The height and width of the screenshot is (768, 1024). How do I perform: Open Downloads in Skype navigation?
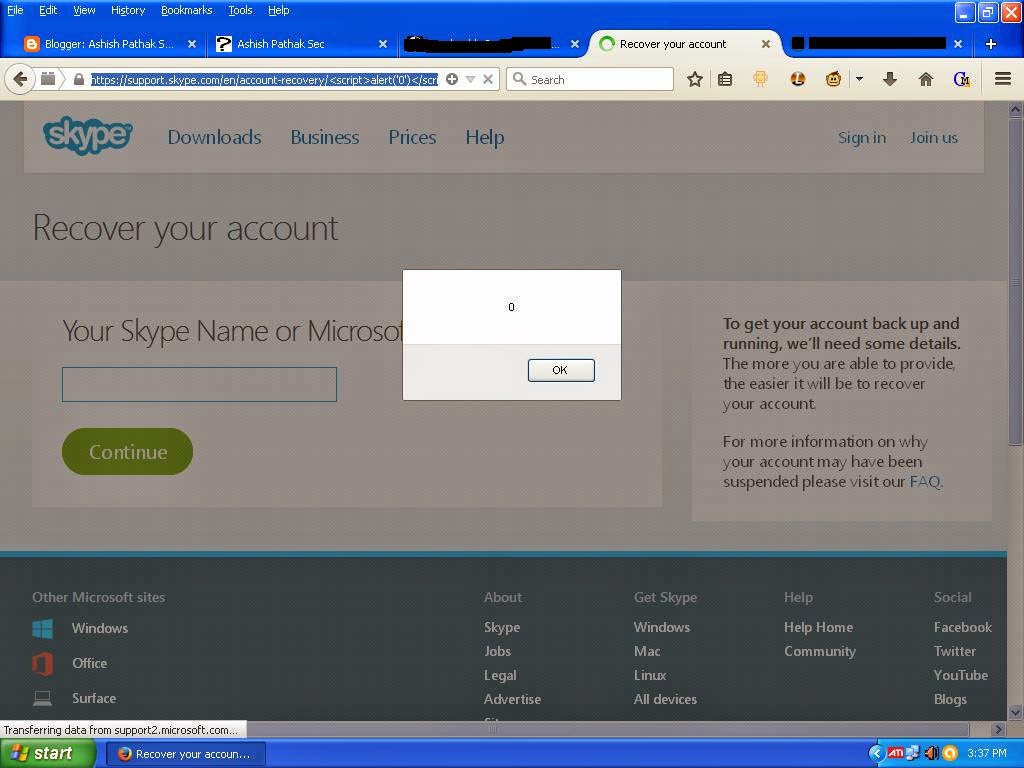[214, 137]
